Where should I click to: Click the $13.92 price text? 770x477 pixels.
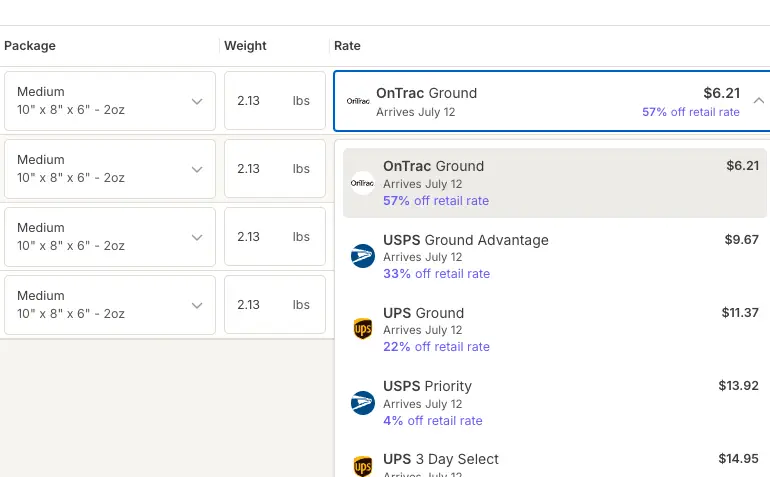click(x=739, y=386)
